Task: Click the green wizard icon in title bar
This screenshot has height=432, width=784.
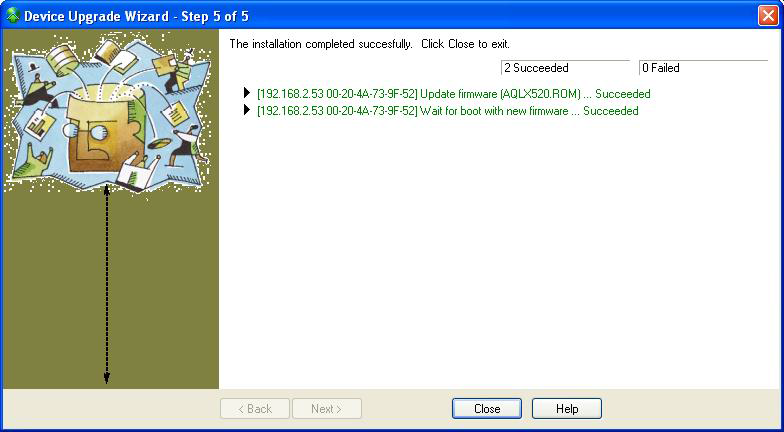Action: (x=14, y=16)
